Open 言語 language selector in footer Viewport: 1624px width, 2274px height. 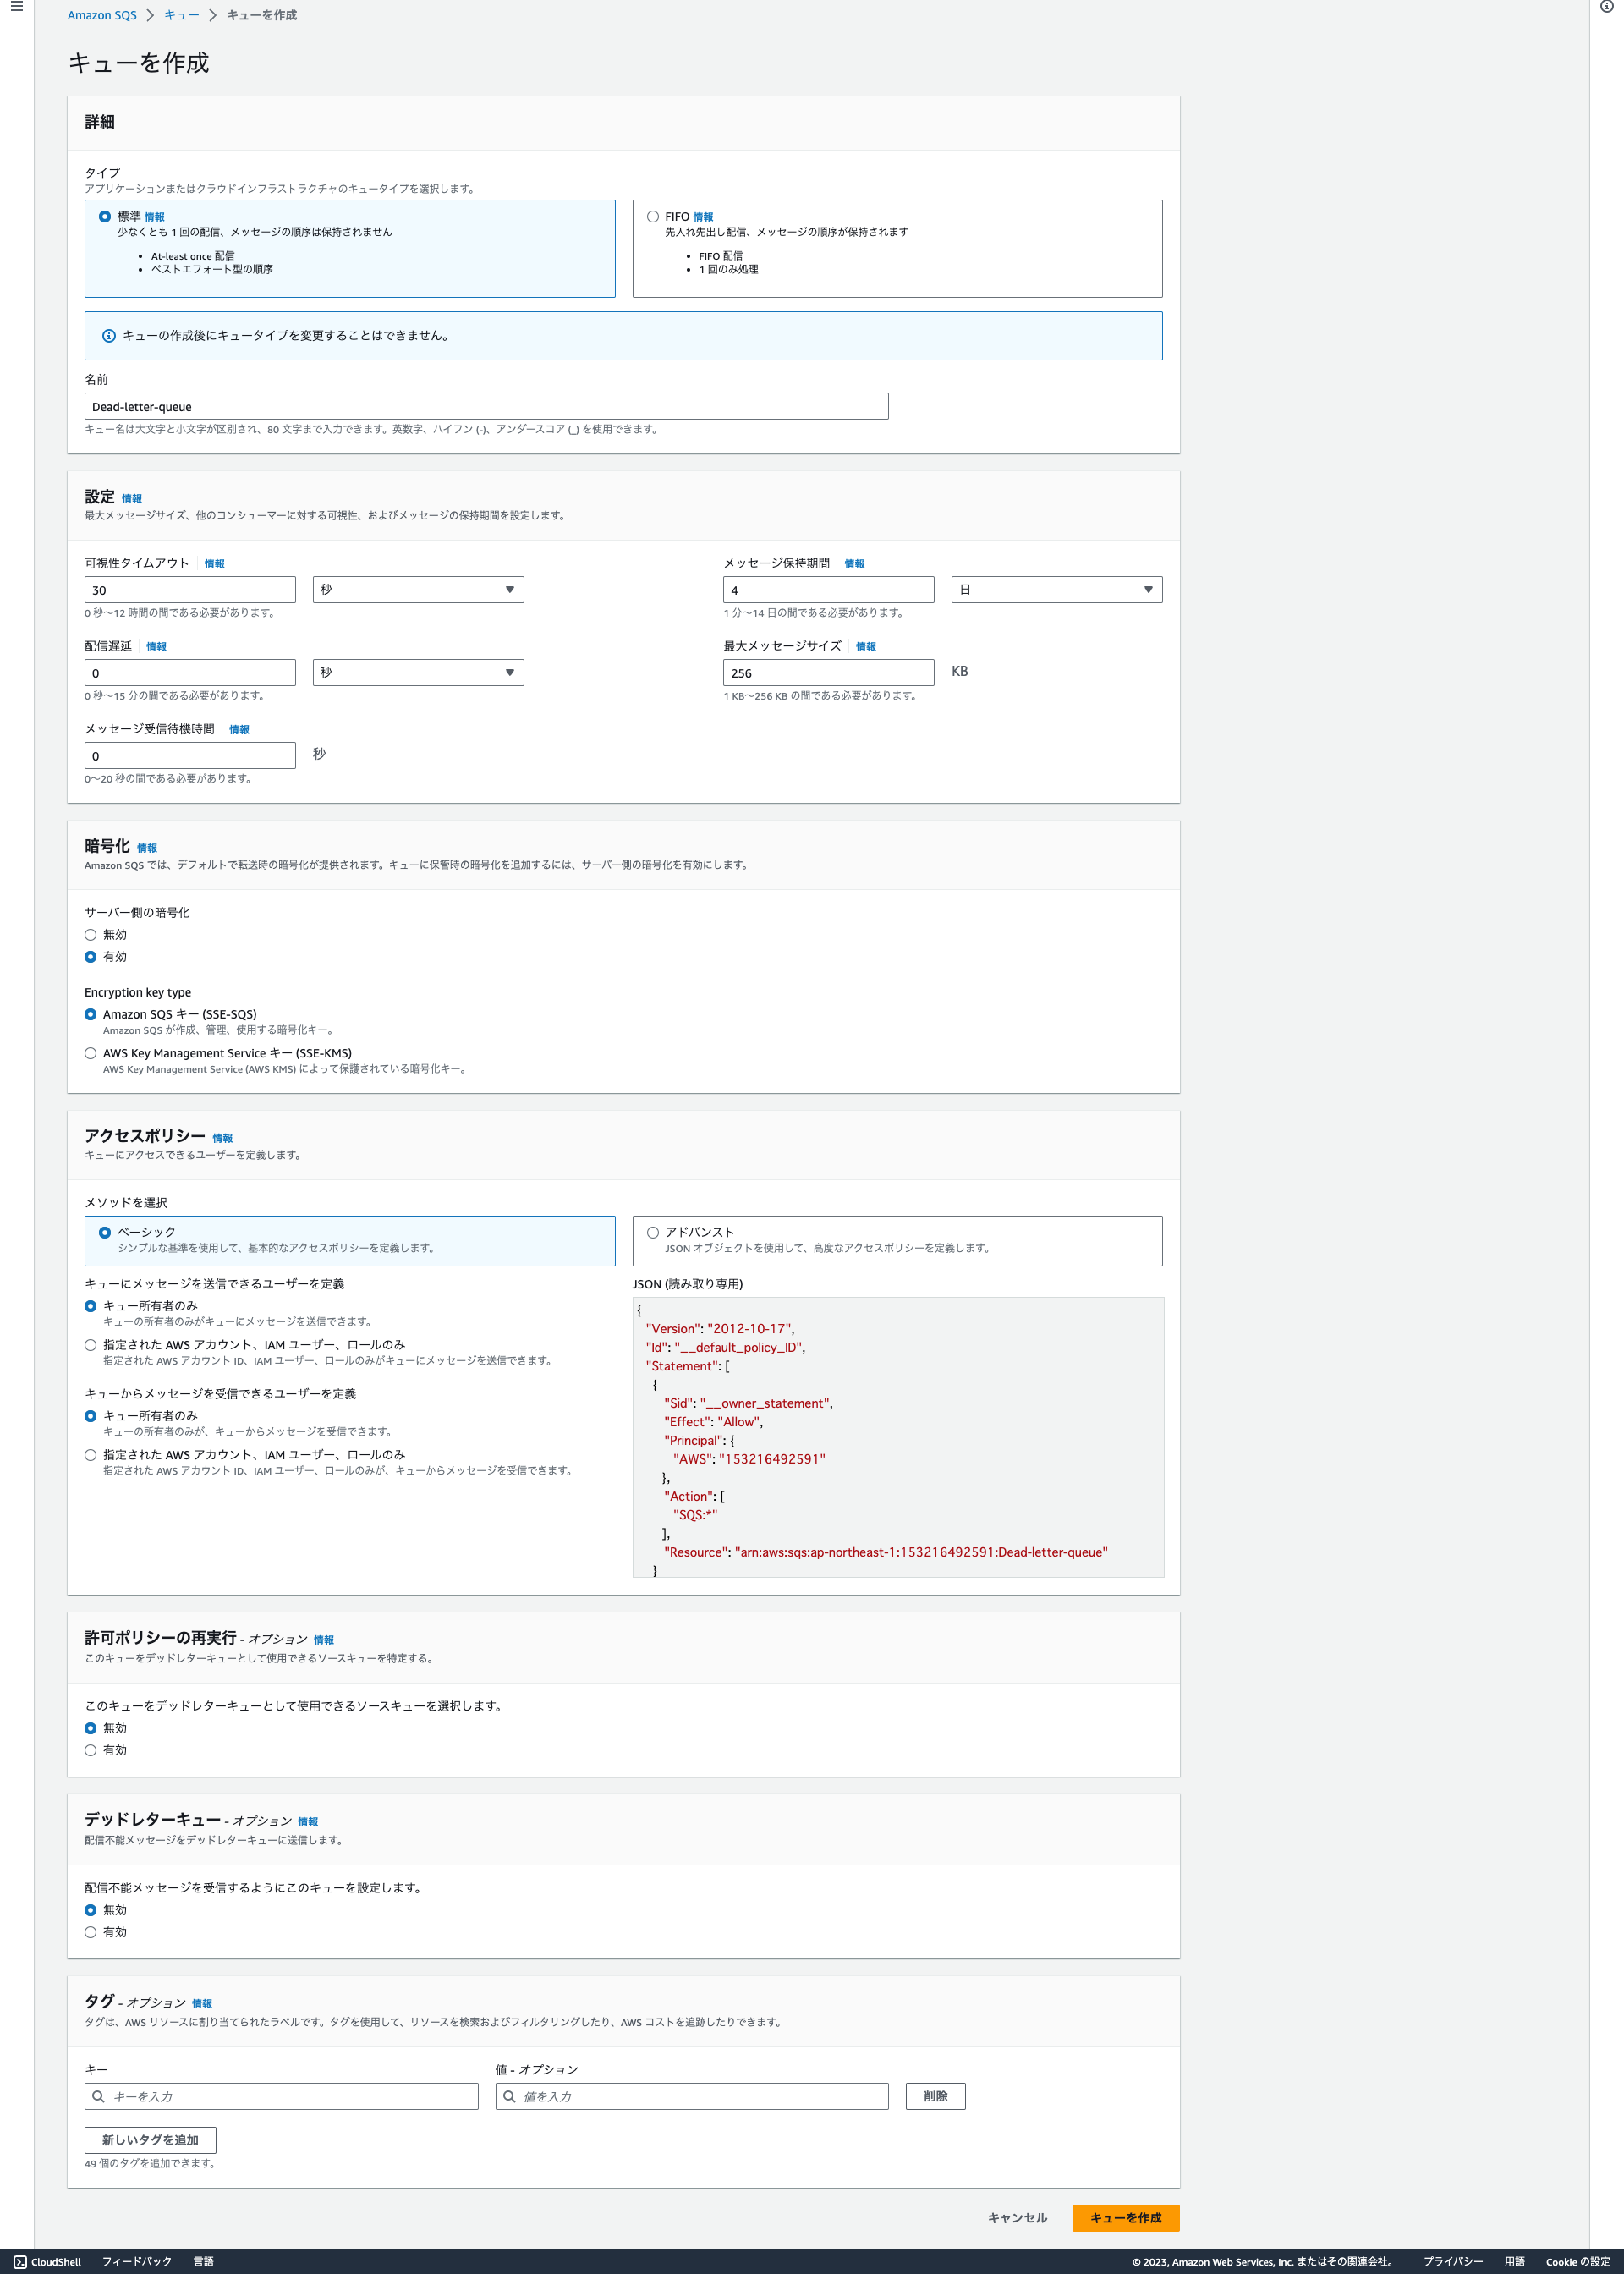click(x=203, y=2261)
